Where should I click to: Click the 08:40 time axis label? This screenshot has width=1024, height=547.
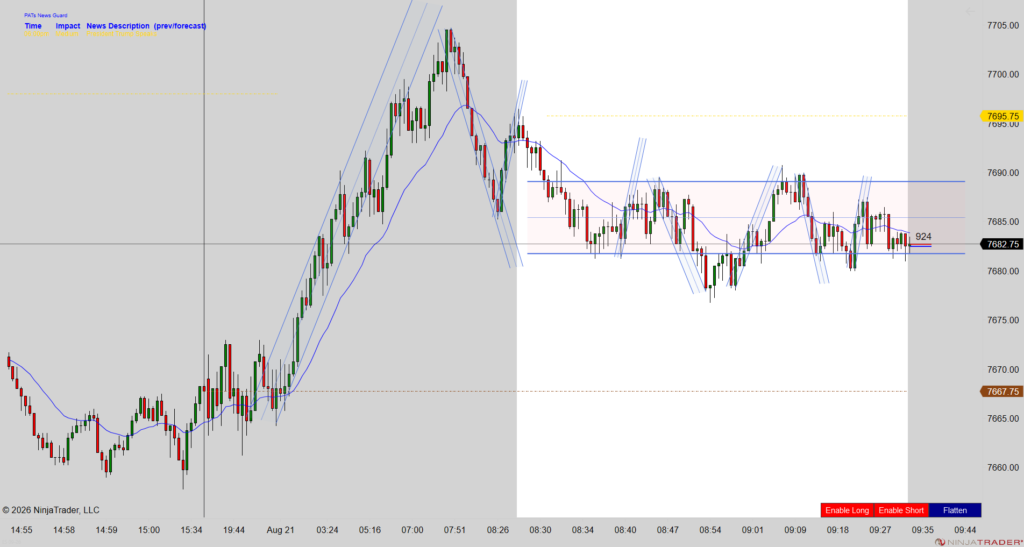626,529
